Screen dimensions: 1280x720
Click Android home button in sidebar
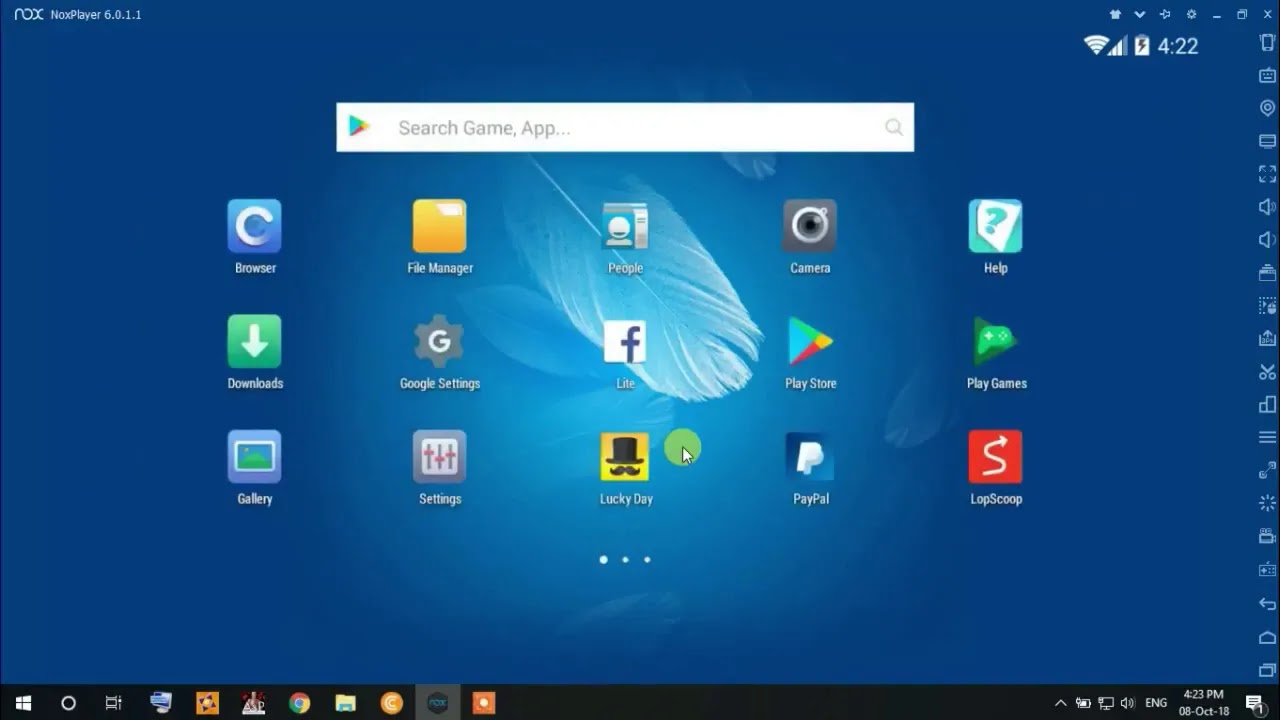coord(1267,637)
